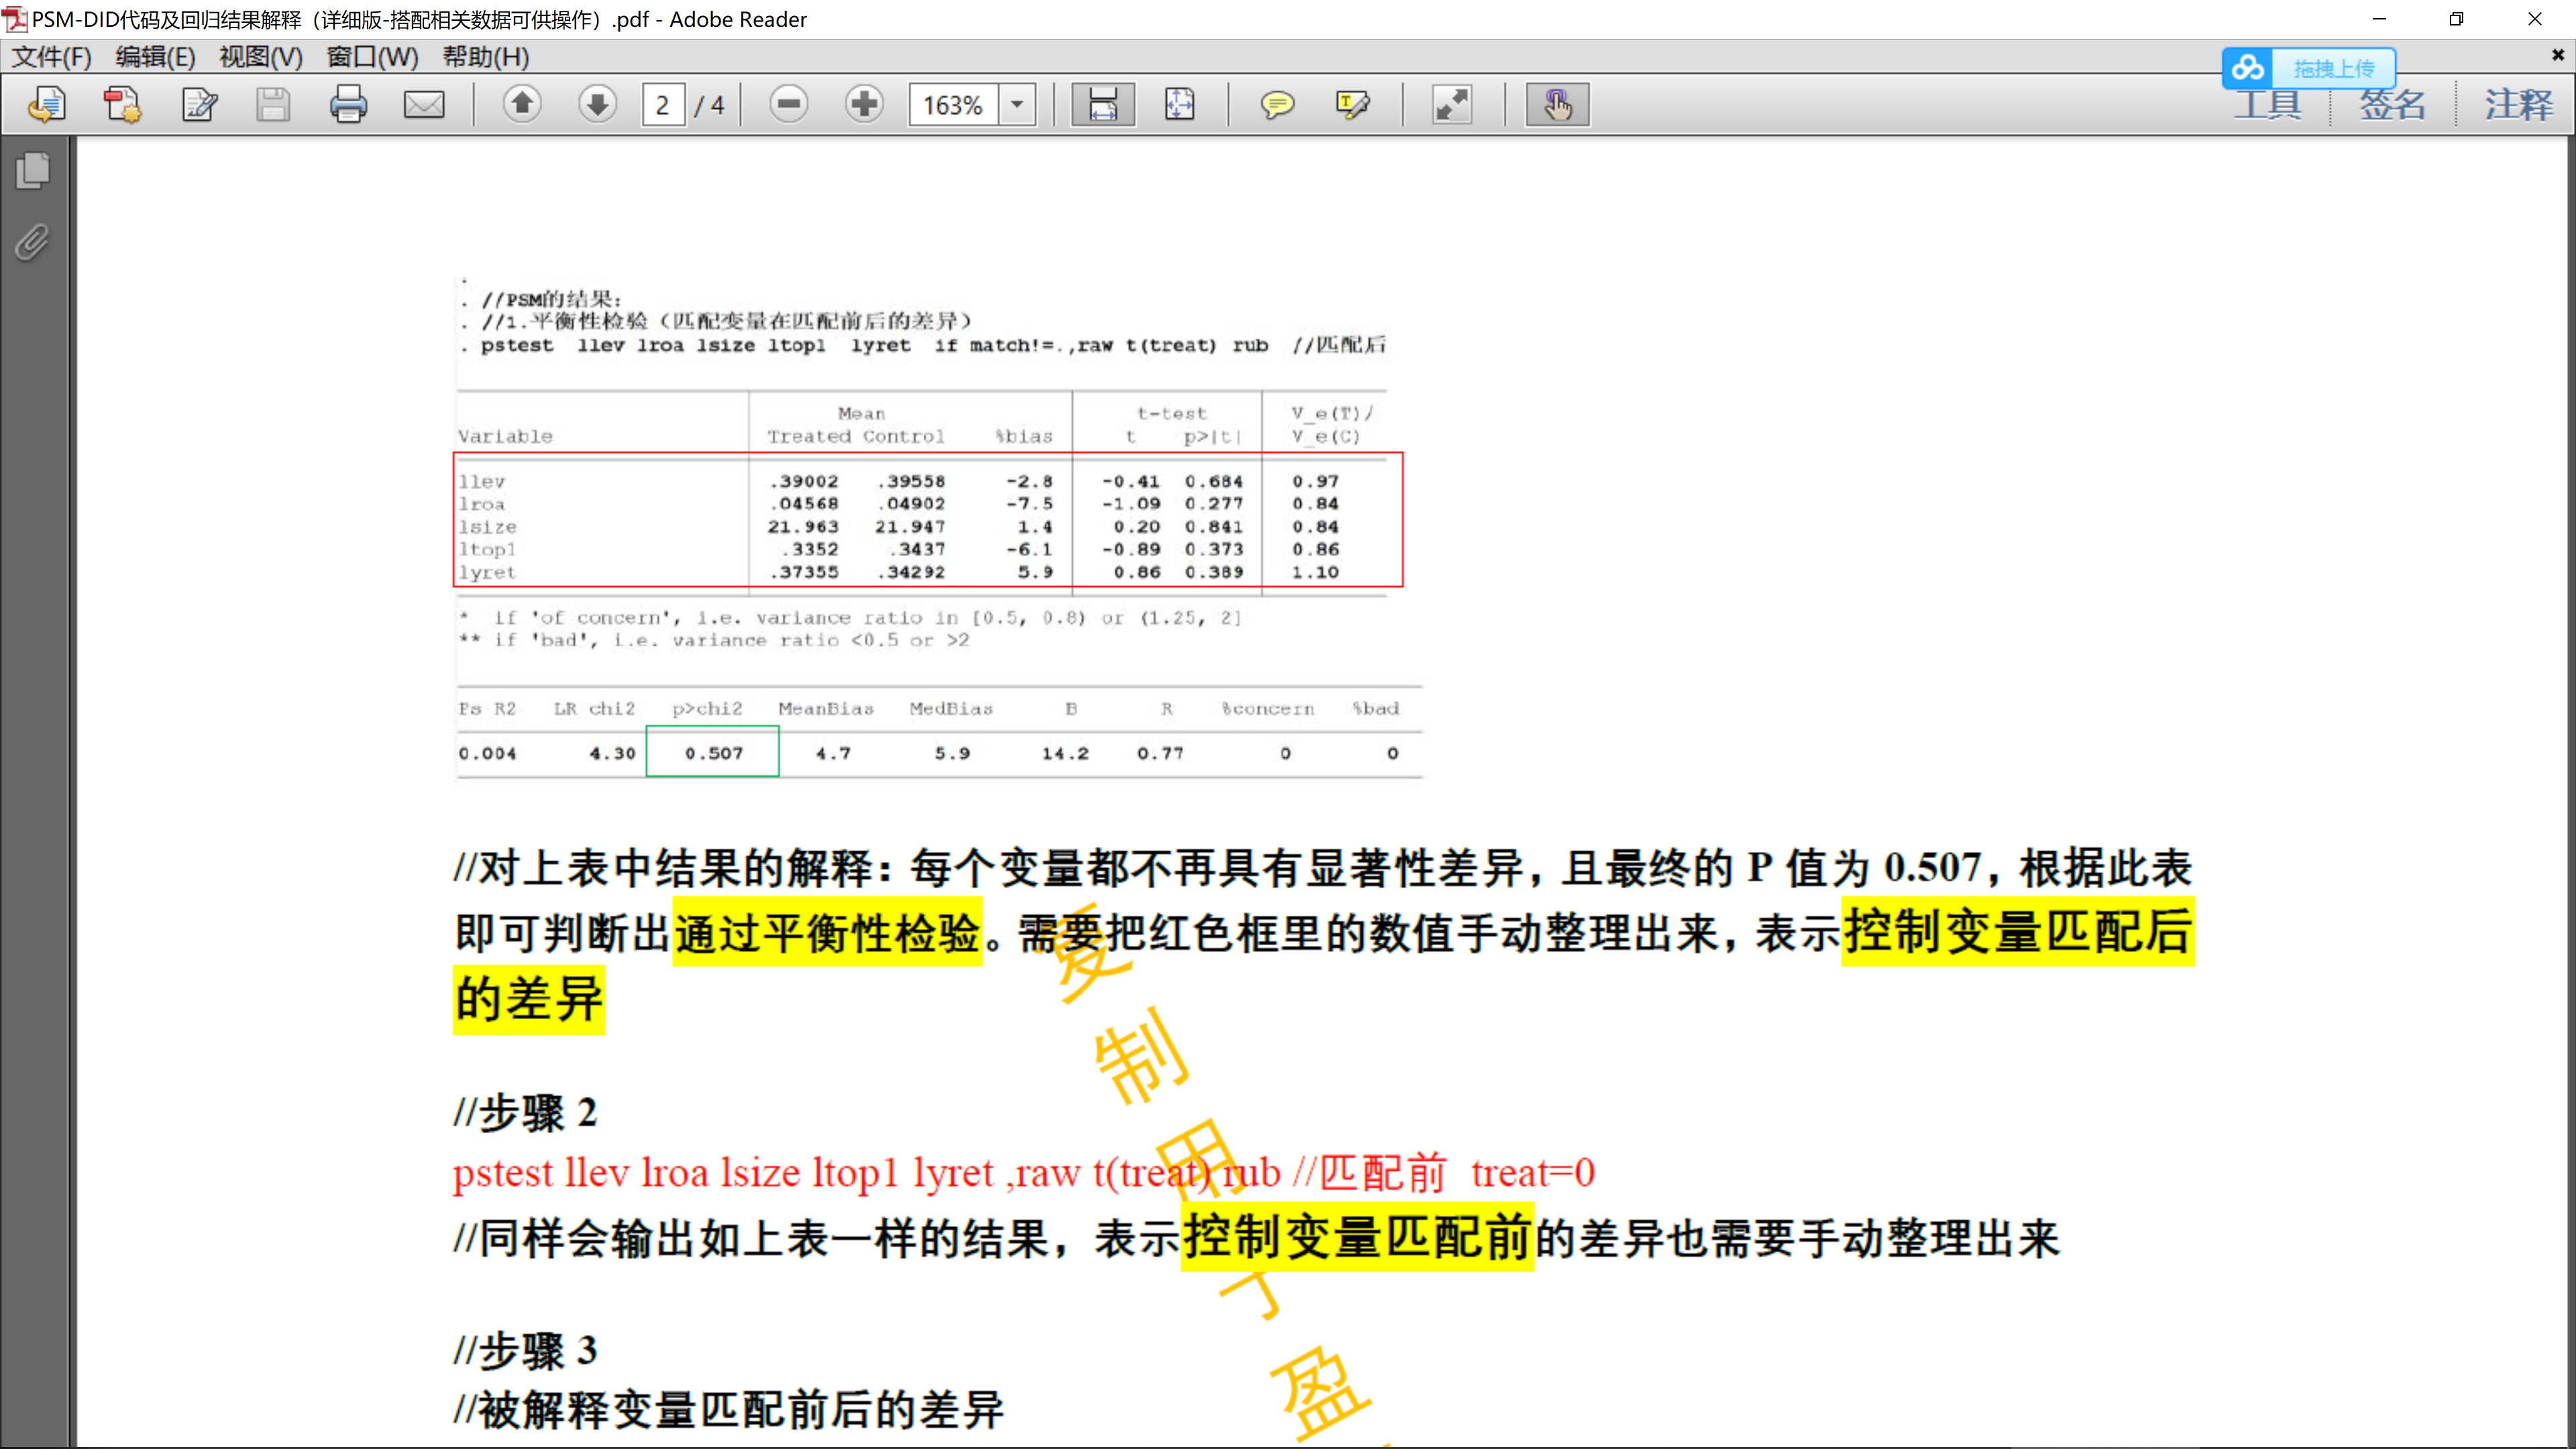Add a sticky note comment
The width and height of the screenshot is (2576, 1449).
tap(1277, 104)
